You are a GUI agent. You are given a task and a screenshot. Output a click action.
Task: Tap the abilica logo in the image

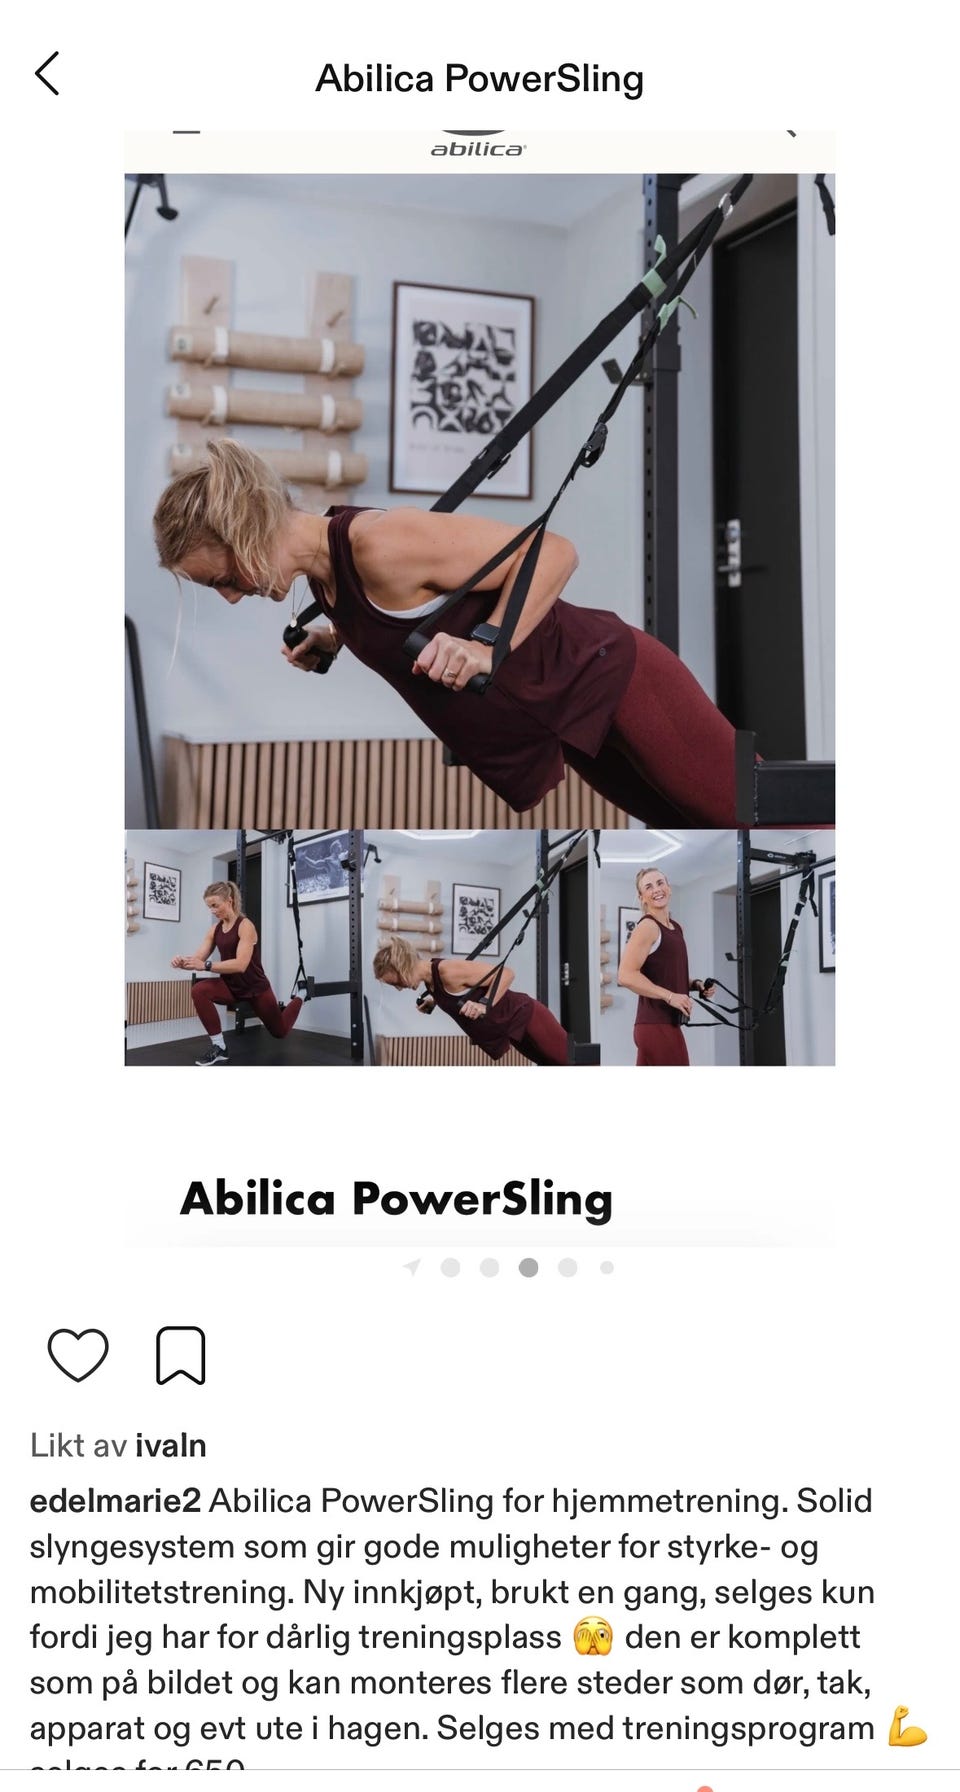tap(477, 146)
